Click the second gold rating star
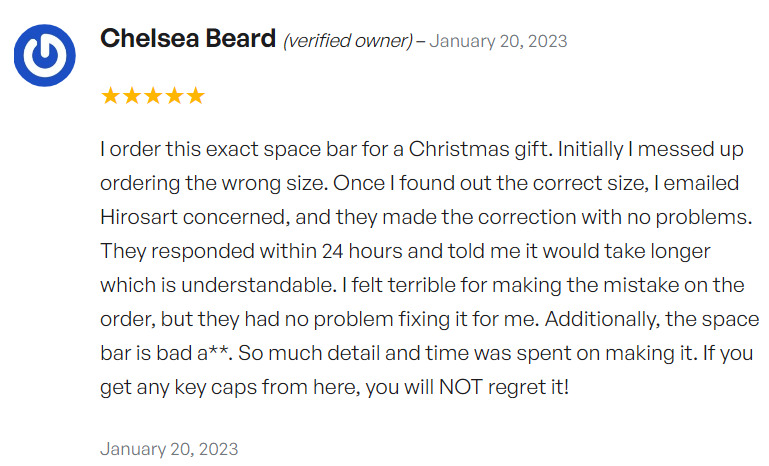 131,96
